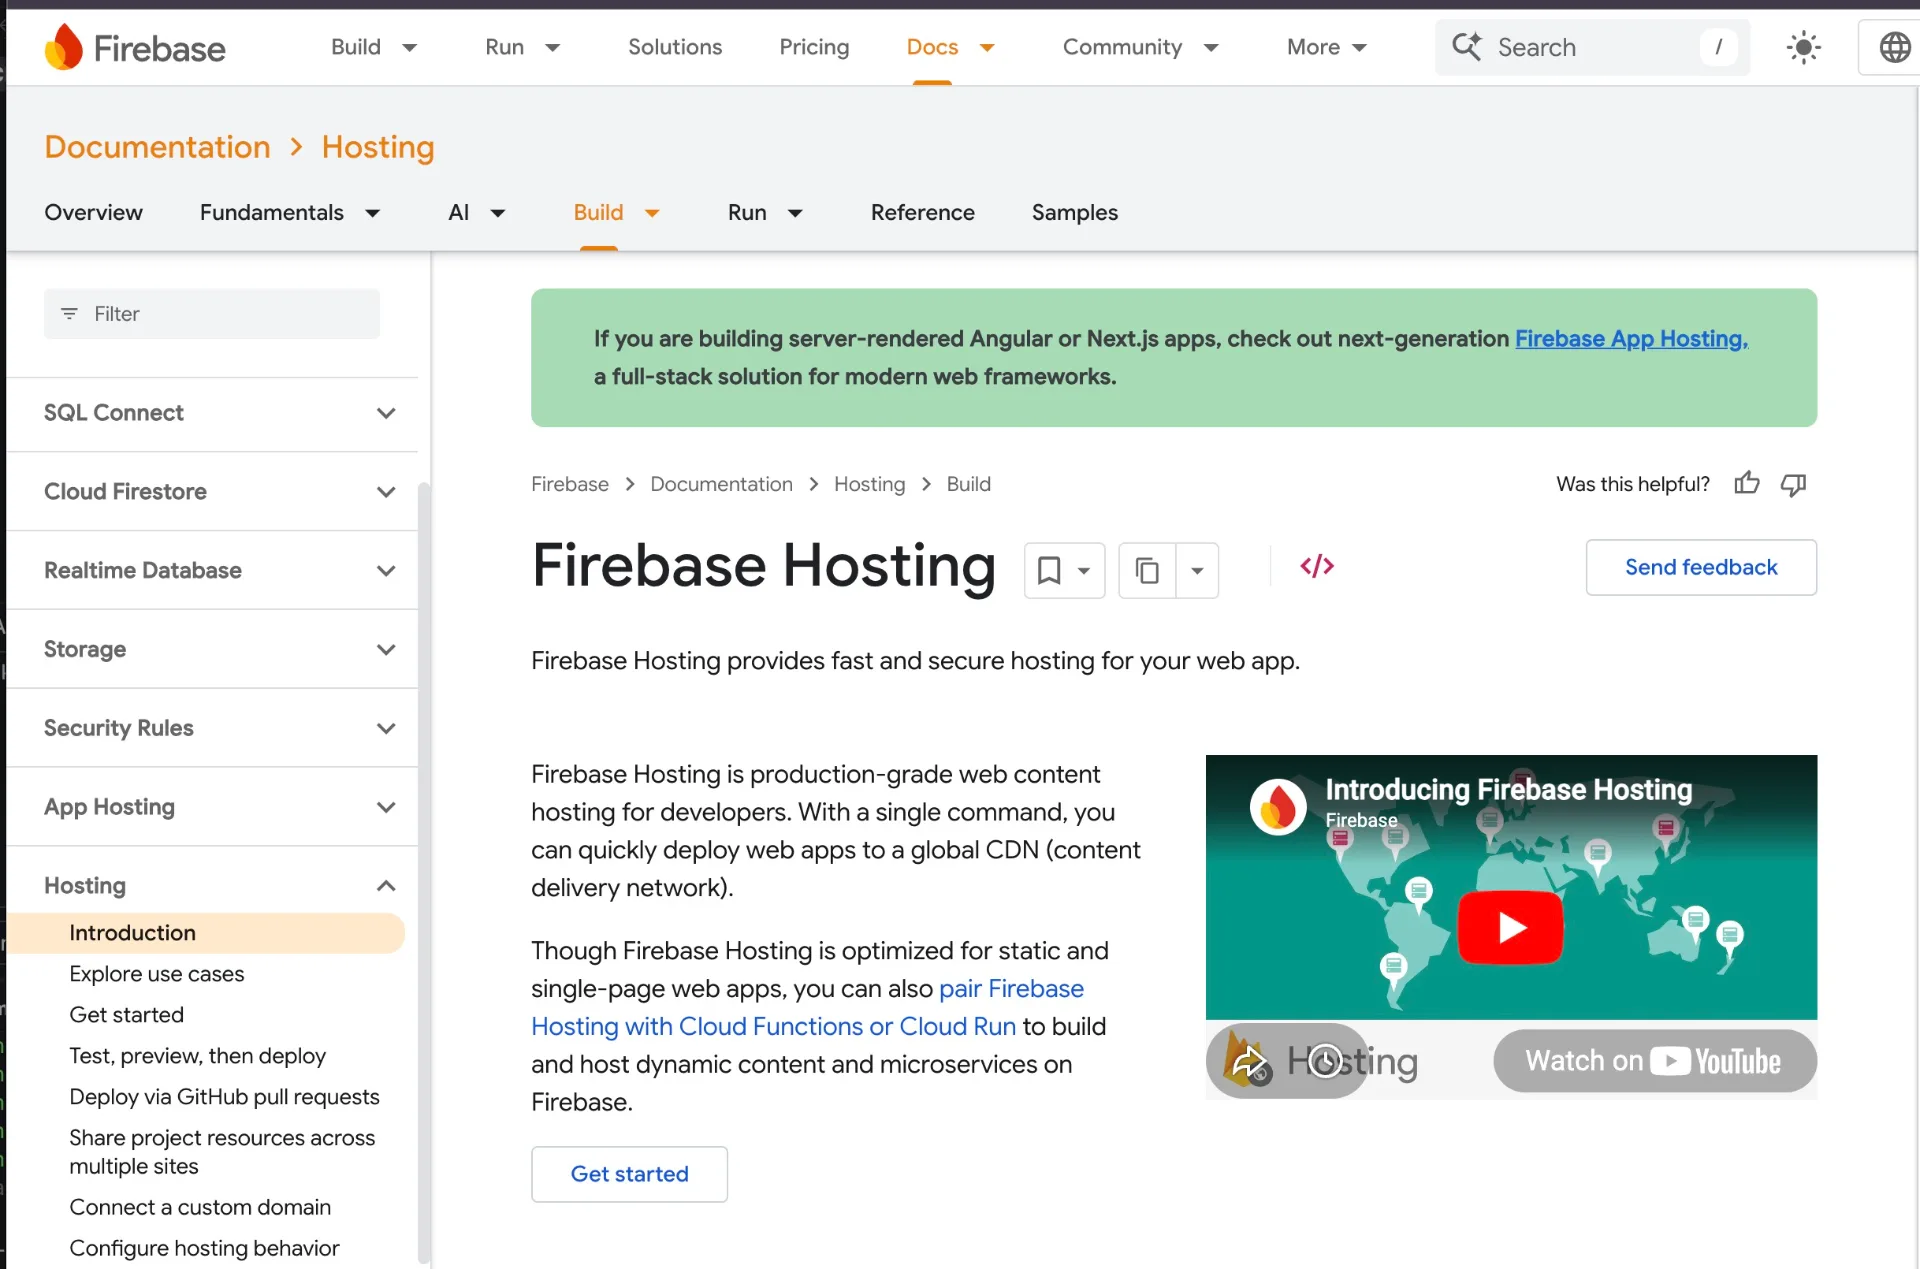Click the search sparkle magnifier icon

(1467, 46)
